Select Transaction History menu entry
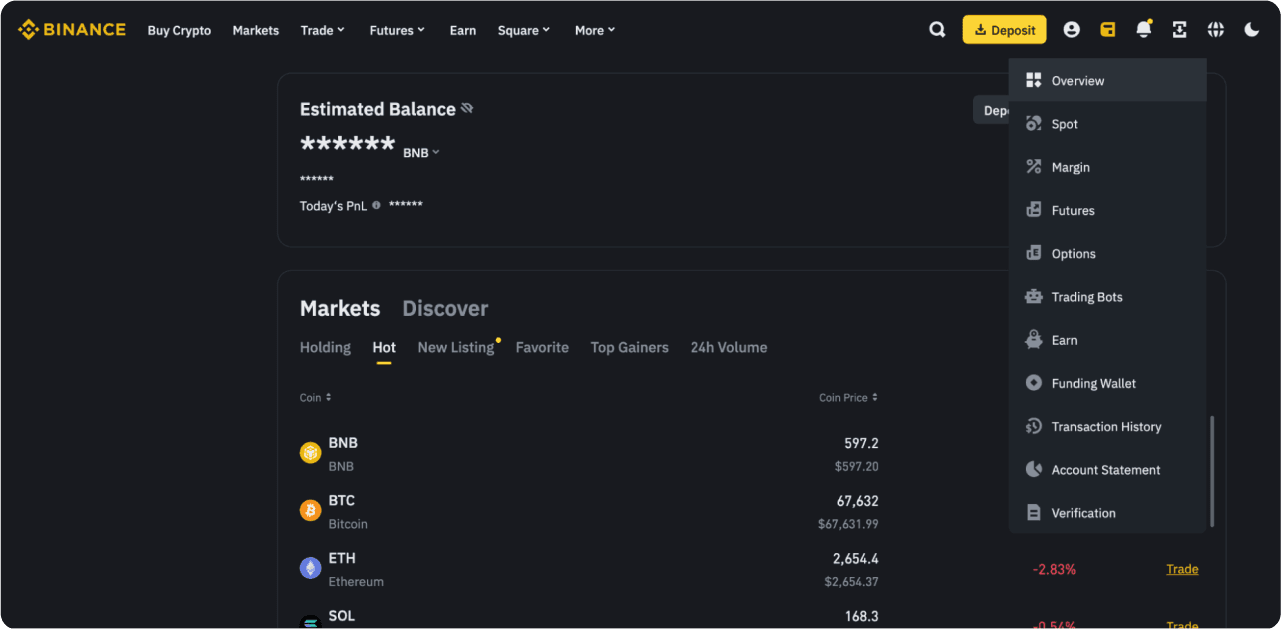The width and height of the screenshot is (1281, 630). [x=1108, y=427]
